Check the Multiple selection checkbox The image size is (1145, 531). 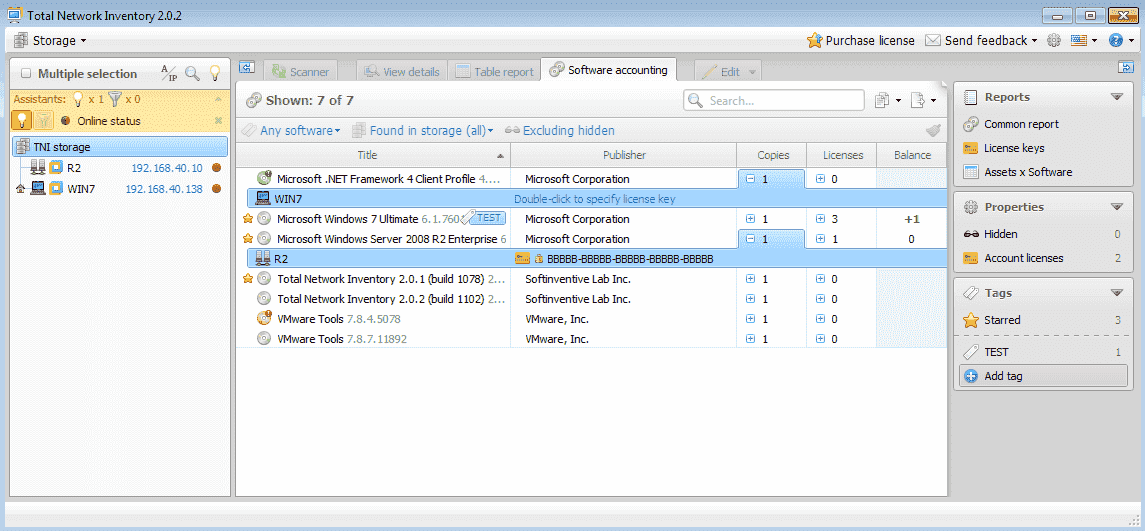[x=26, y=73]
